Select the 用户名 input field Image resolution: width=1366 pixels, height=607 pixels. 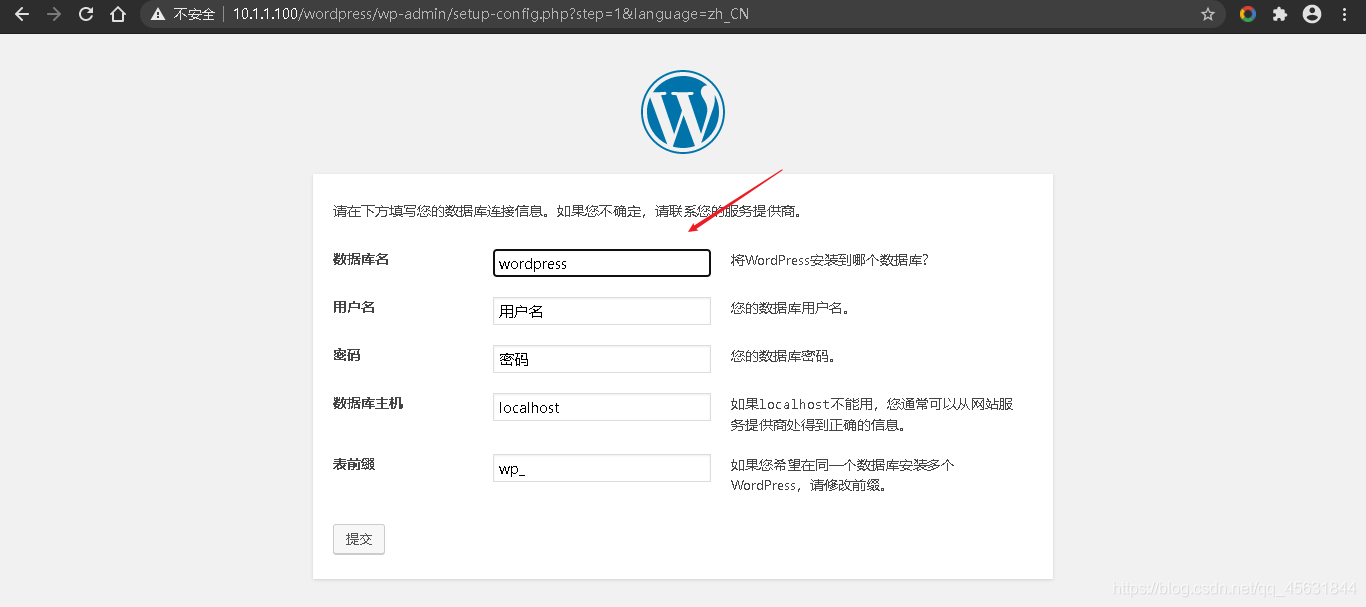[x=602, y=311]
